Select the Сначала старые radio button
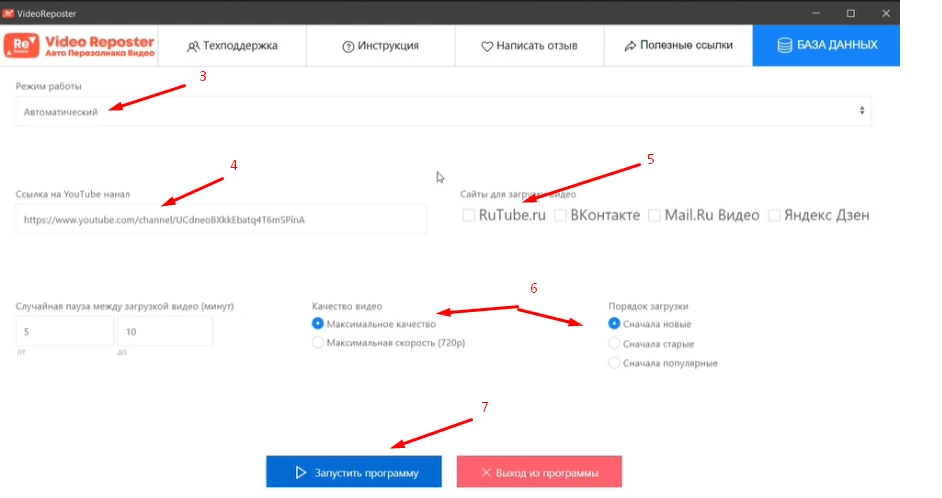The image size is (942, 498). pos(614,344)
